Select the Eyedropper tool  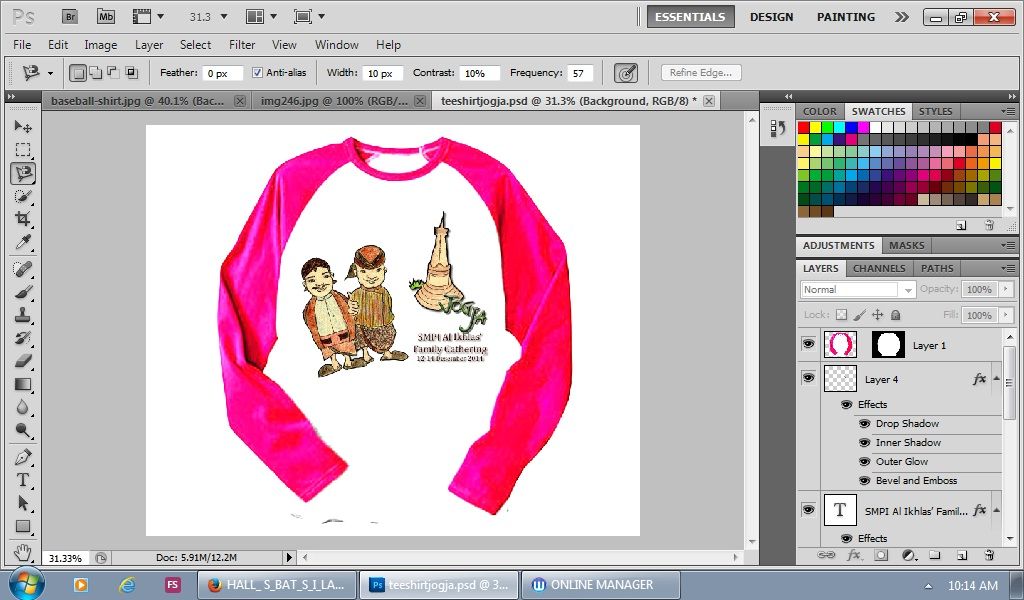pyautogui.click(x=23, y=242)
